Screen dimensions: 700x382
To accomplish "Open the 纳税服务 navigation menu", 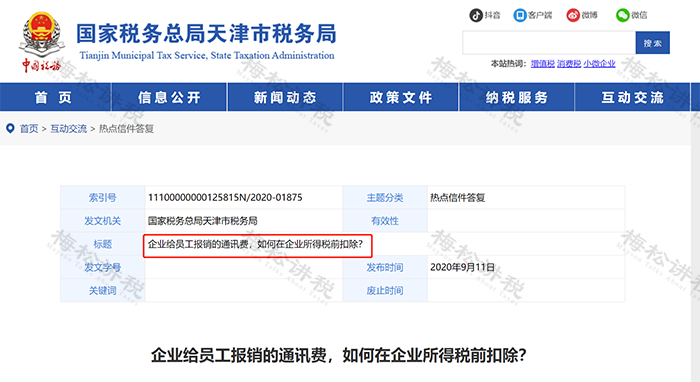I will [x=517, y=97].
